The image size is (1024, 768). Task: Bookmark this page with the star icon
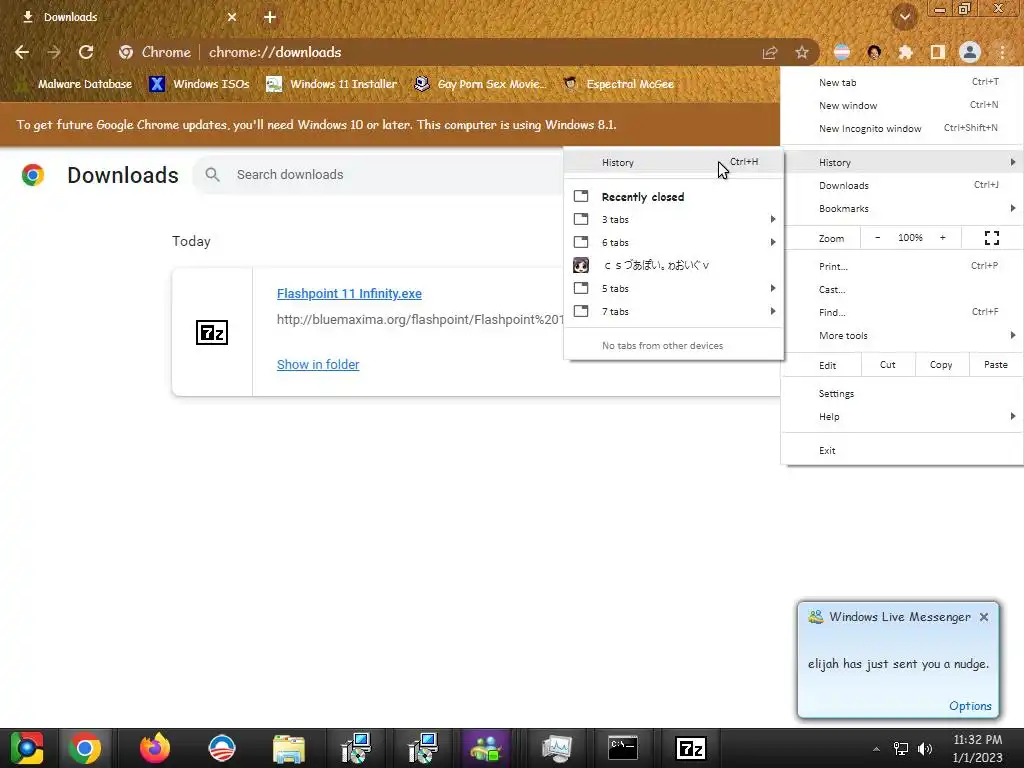click(x=802, y=52)
